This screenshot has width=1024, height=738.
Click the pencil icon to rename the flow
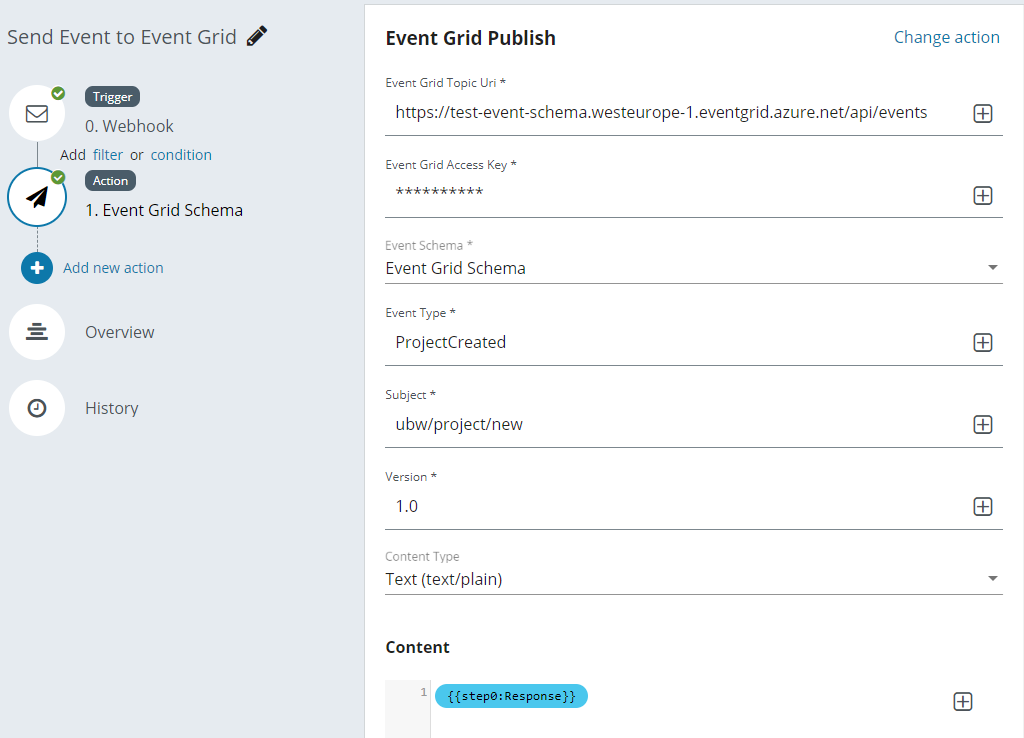(x=257, y=36)
